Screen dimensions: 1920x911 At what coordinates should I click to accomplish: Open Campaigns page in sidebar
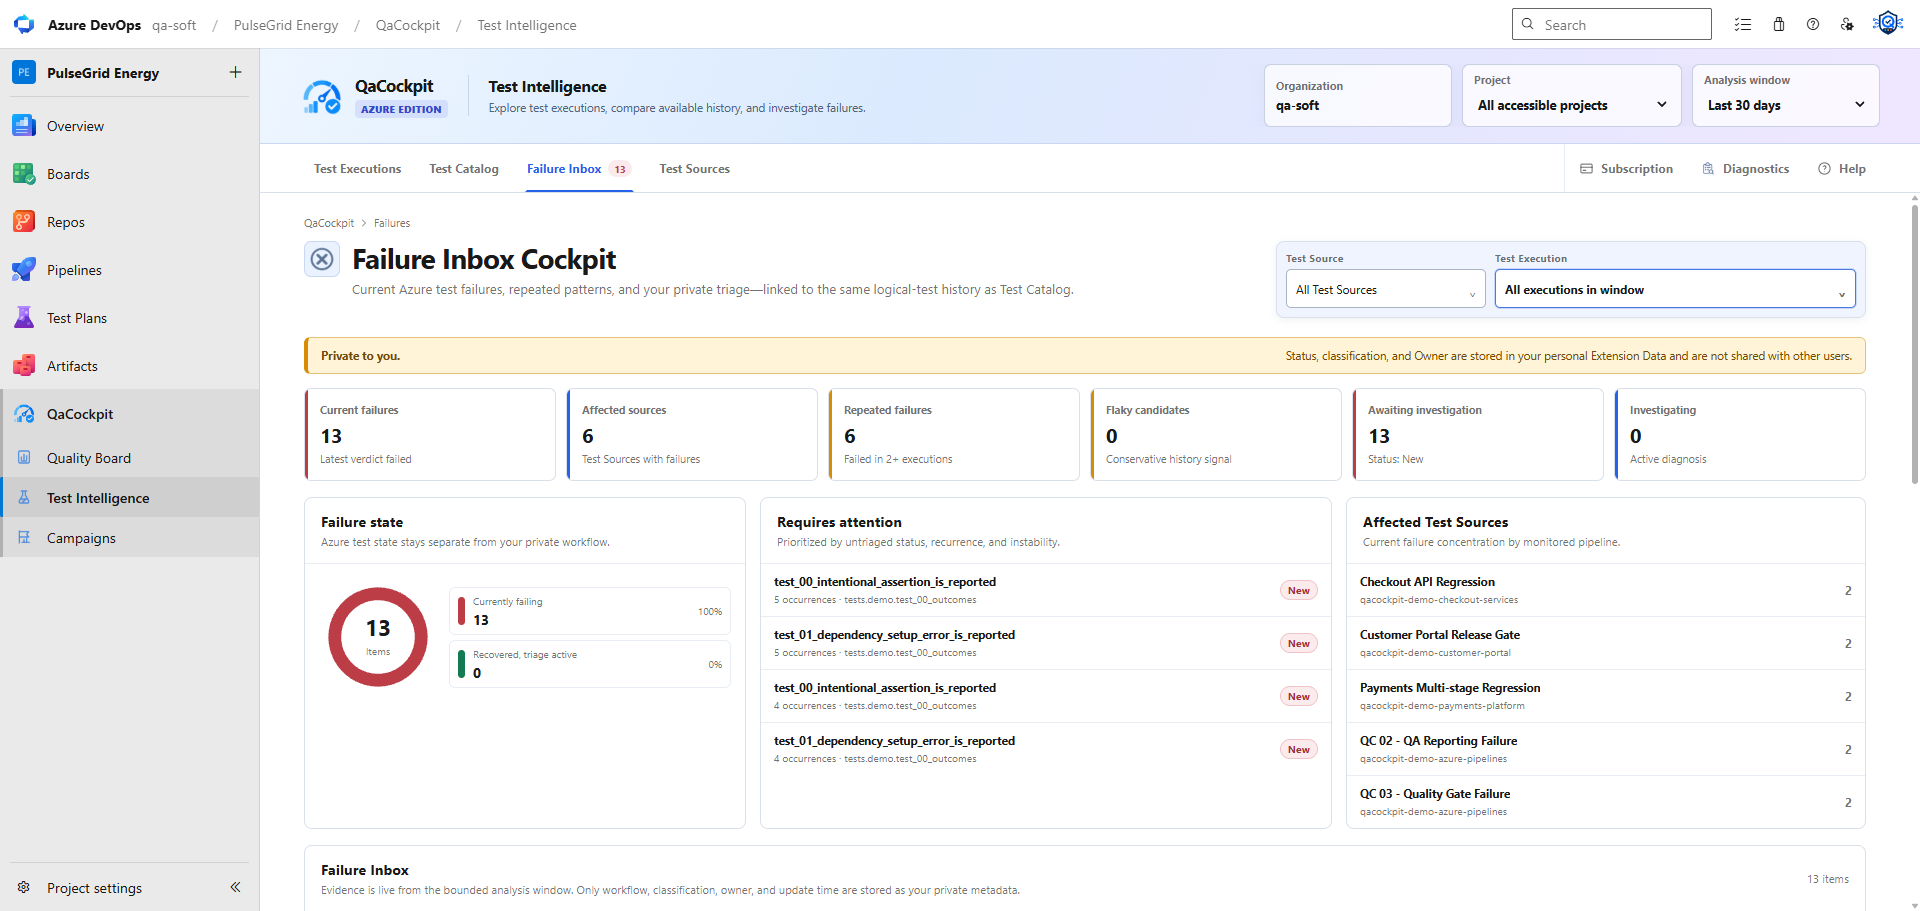click(x=130, y=538)
